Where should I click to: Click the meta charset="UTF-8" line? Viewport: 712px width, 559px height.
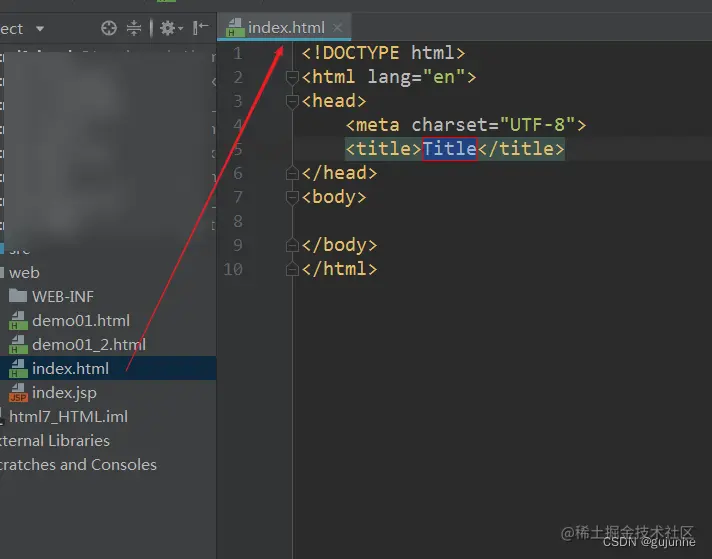[466, 125]
